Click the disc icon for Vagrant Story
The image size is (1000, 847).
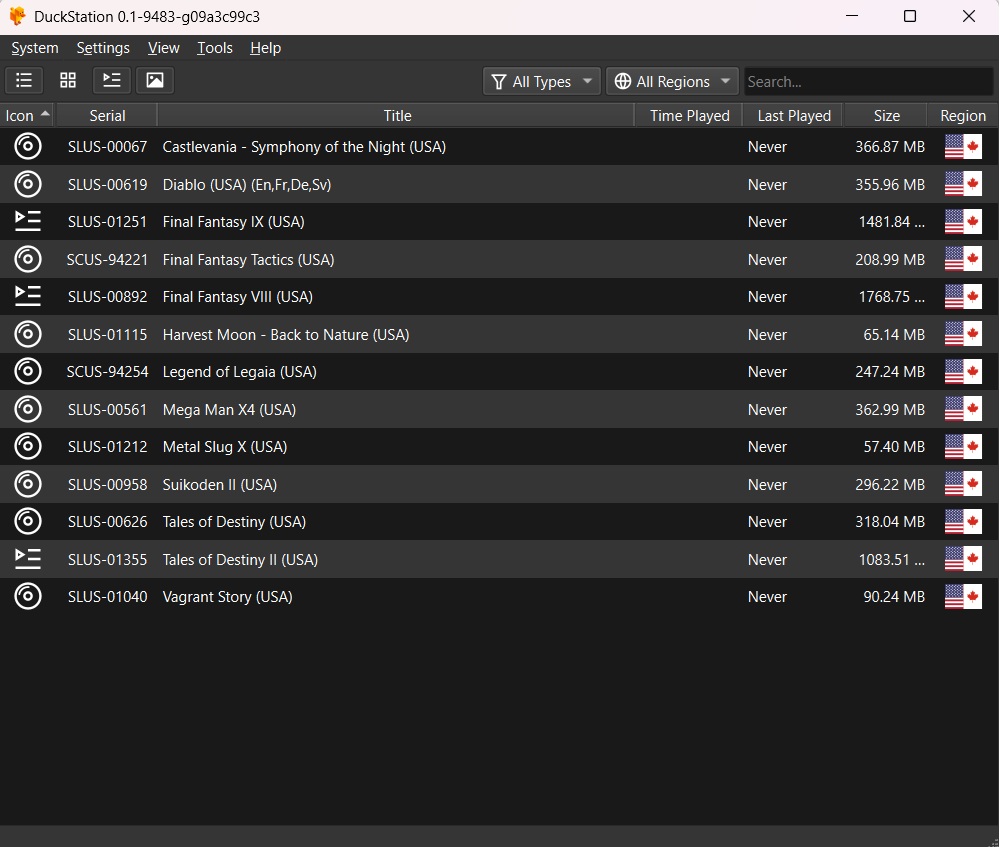pos(27,597)
